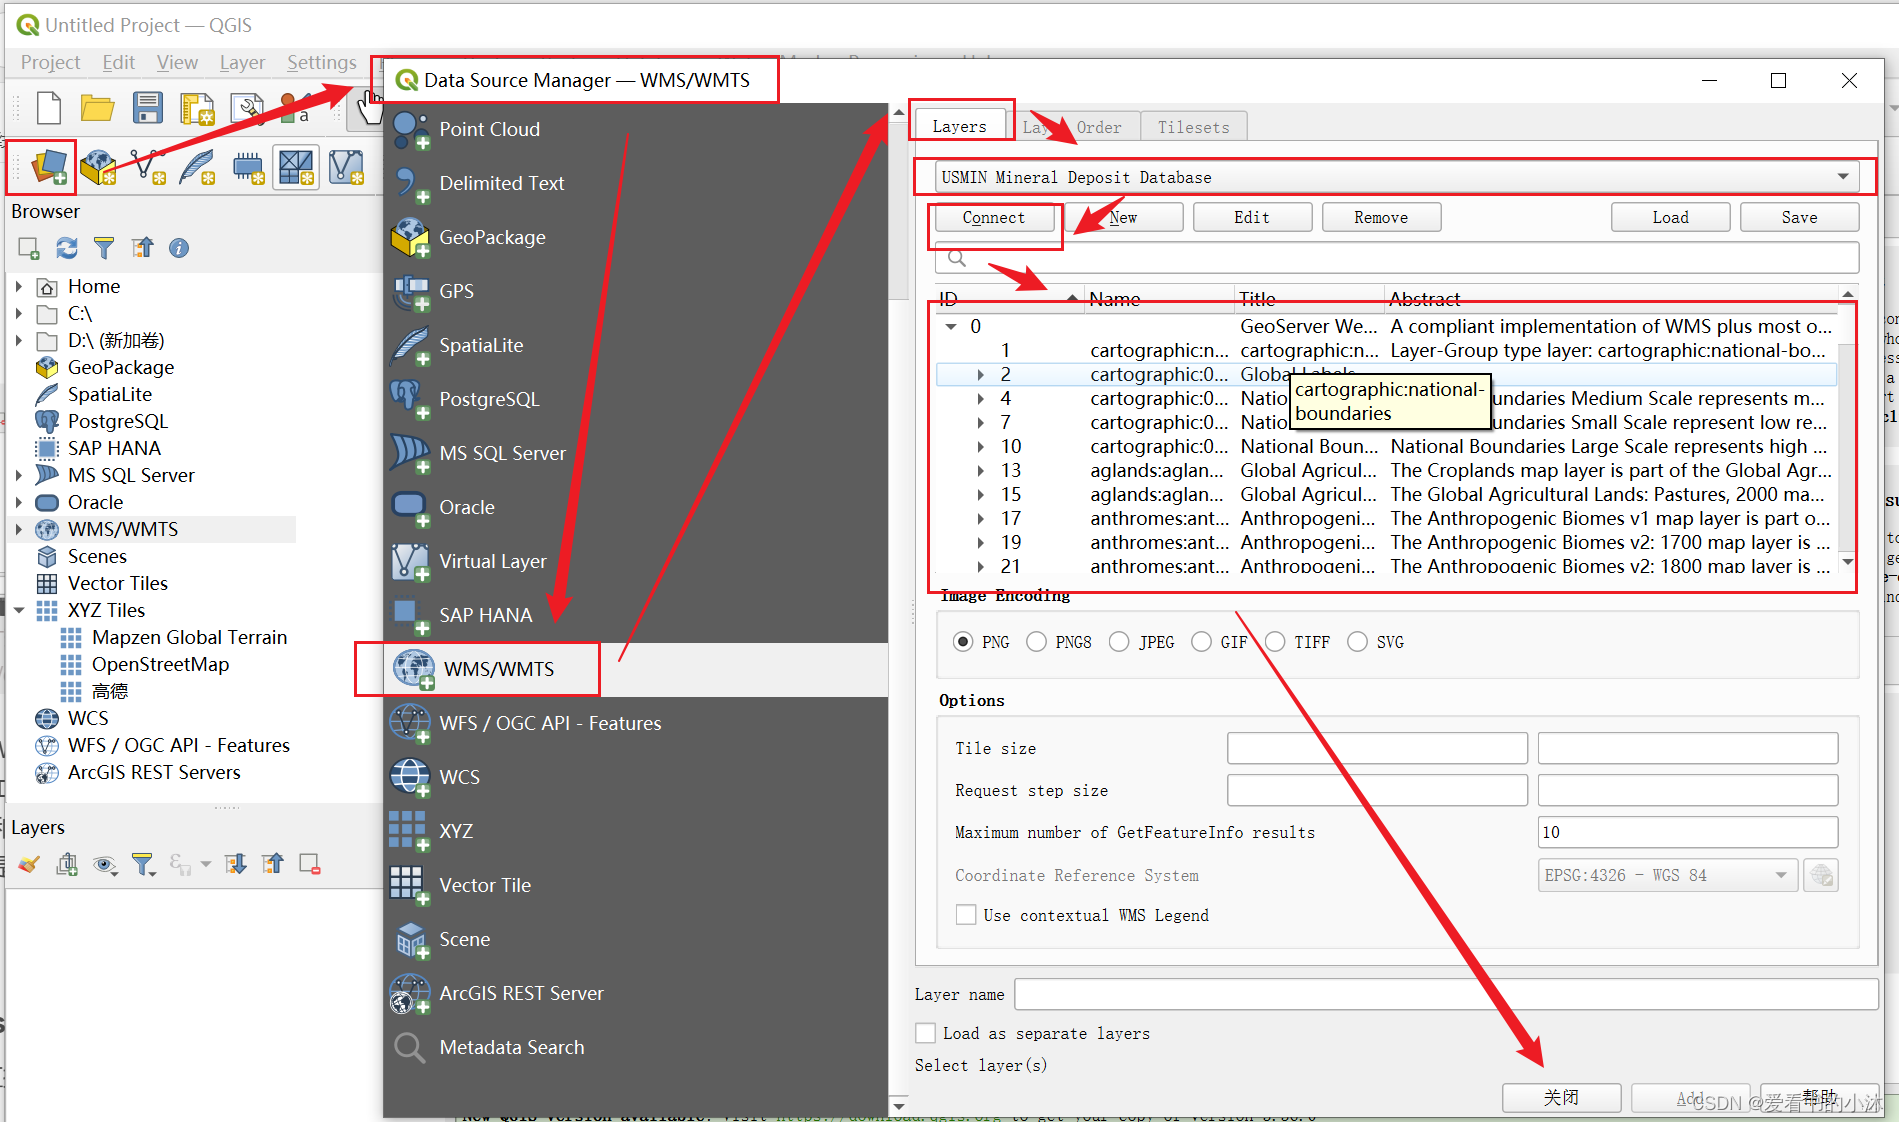
Task: Collapse layer row 0 GeoServer Web
Action: click(x=950, y=326)
